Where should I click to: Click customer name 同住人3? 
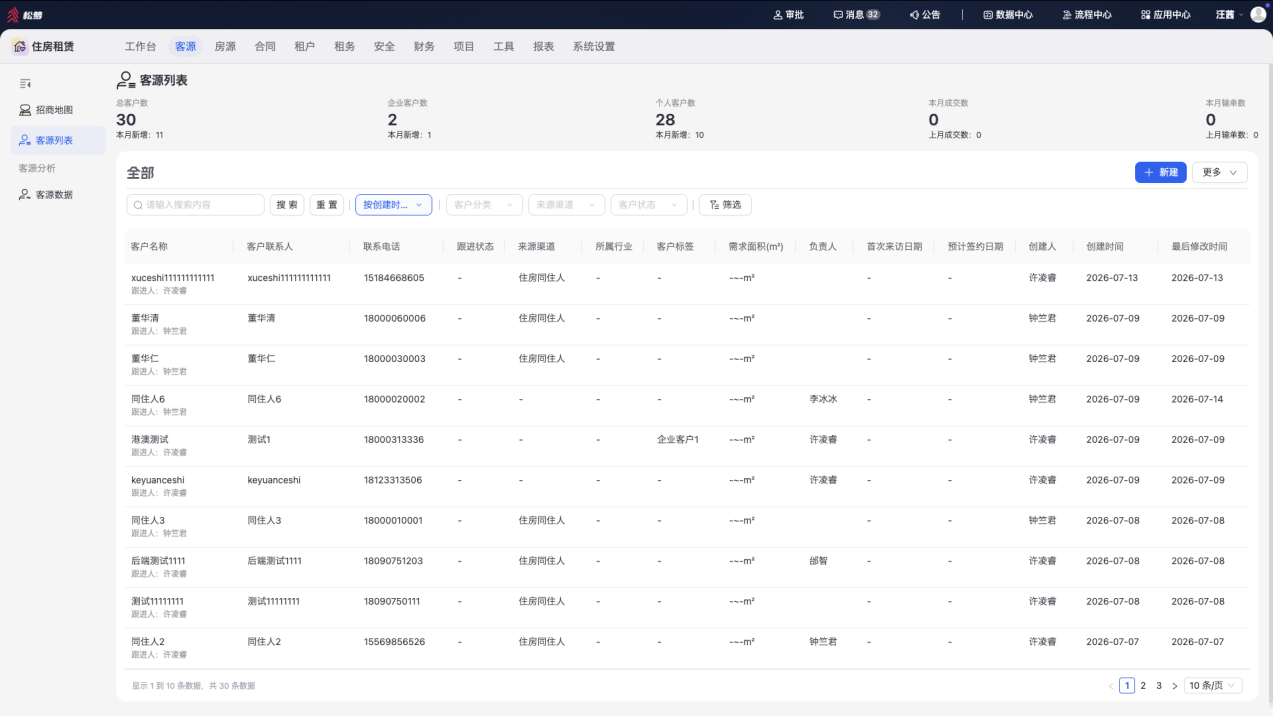[148, 520]
